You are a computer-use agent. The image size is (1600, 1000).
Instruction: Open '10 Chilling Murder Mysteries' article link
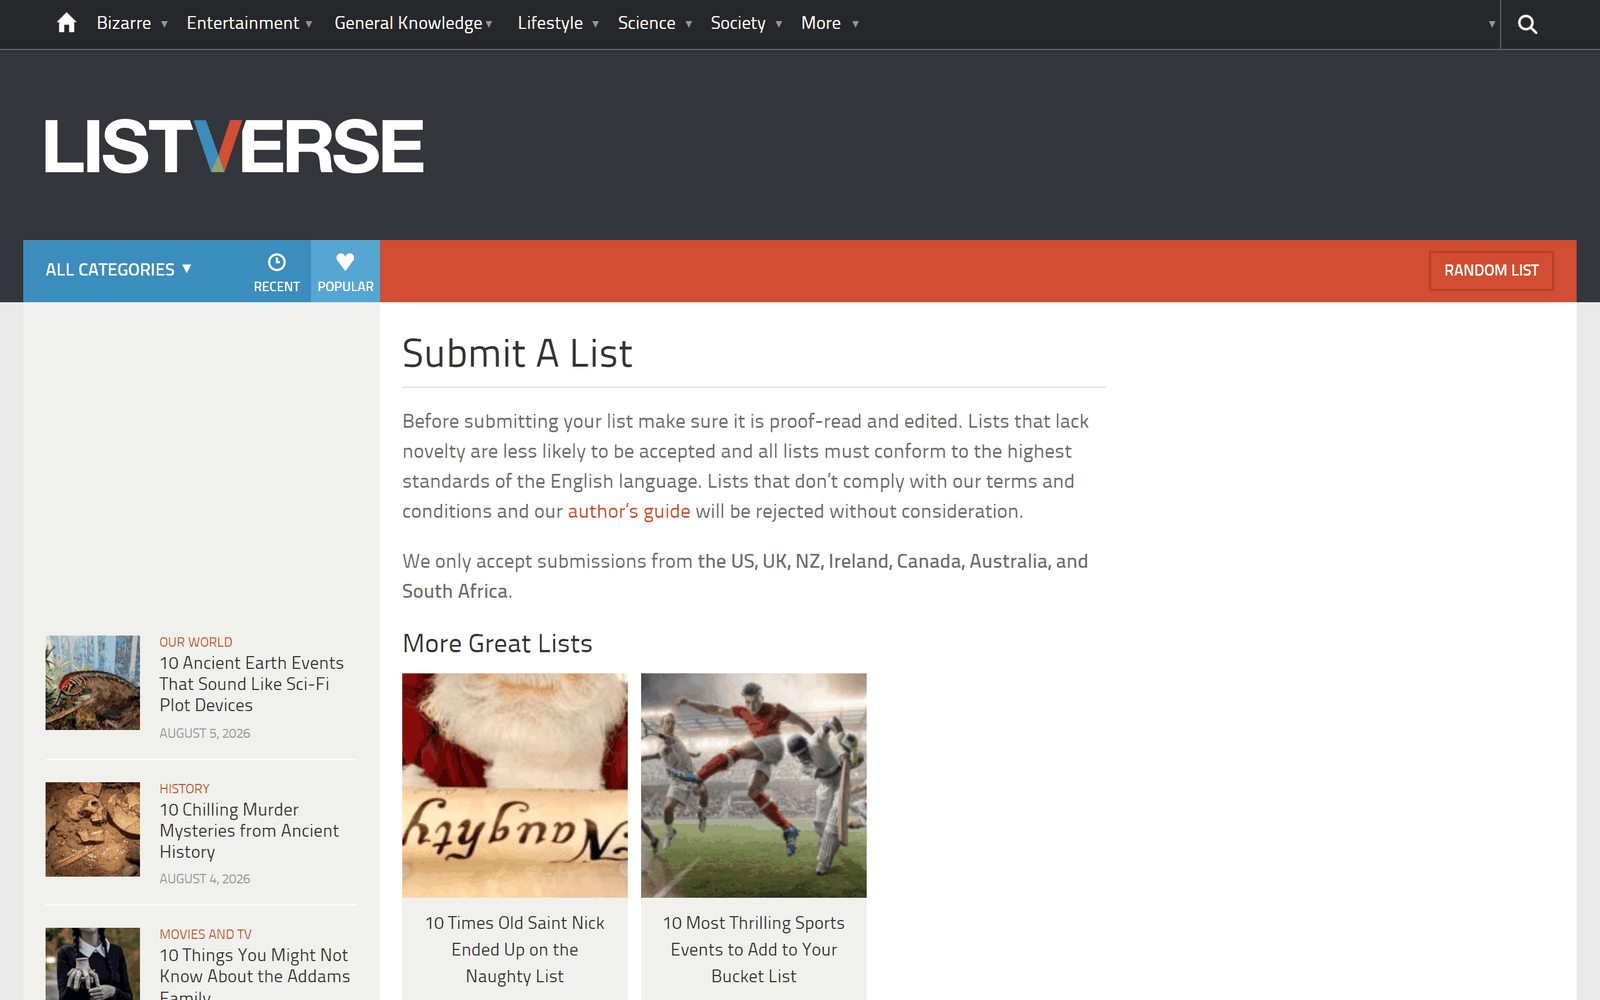(249, 831)
